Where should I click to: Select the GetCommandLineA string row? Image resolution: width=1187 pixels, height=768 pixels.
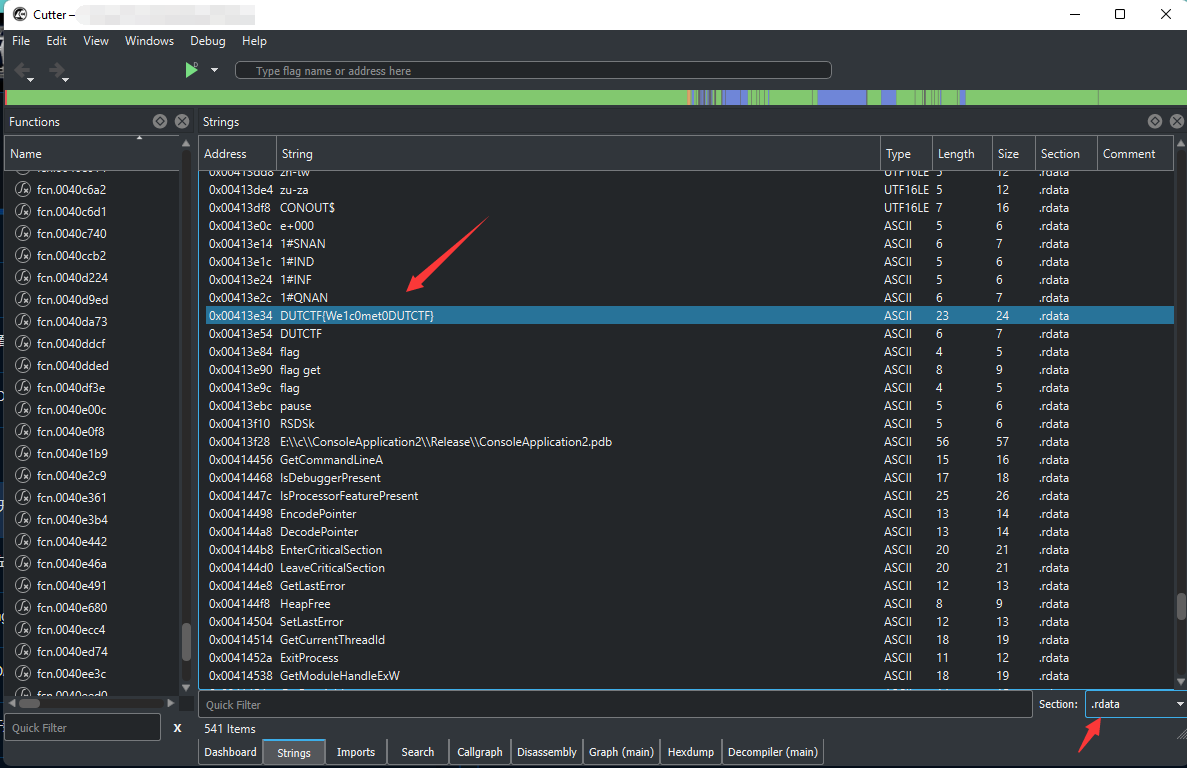pos(690,460)
